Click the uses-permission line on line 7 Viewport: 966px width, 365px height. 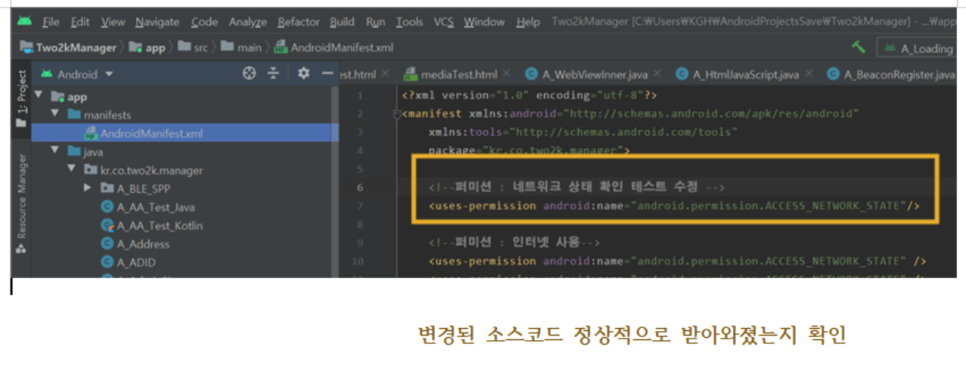pyautogui.click(x=674, y=206)
